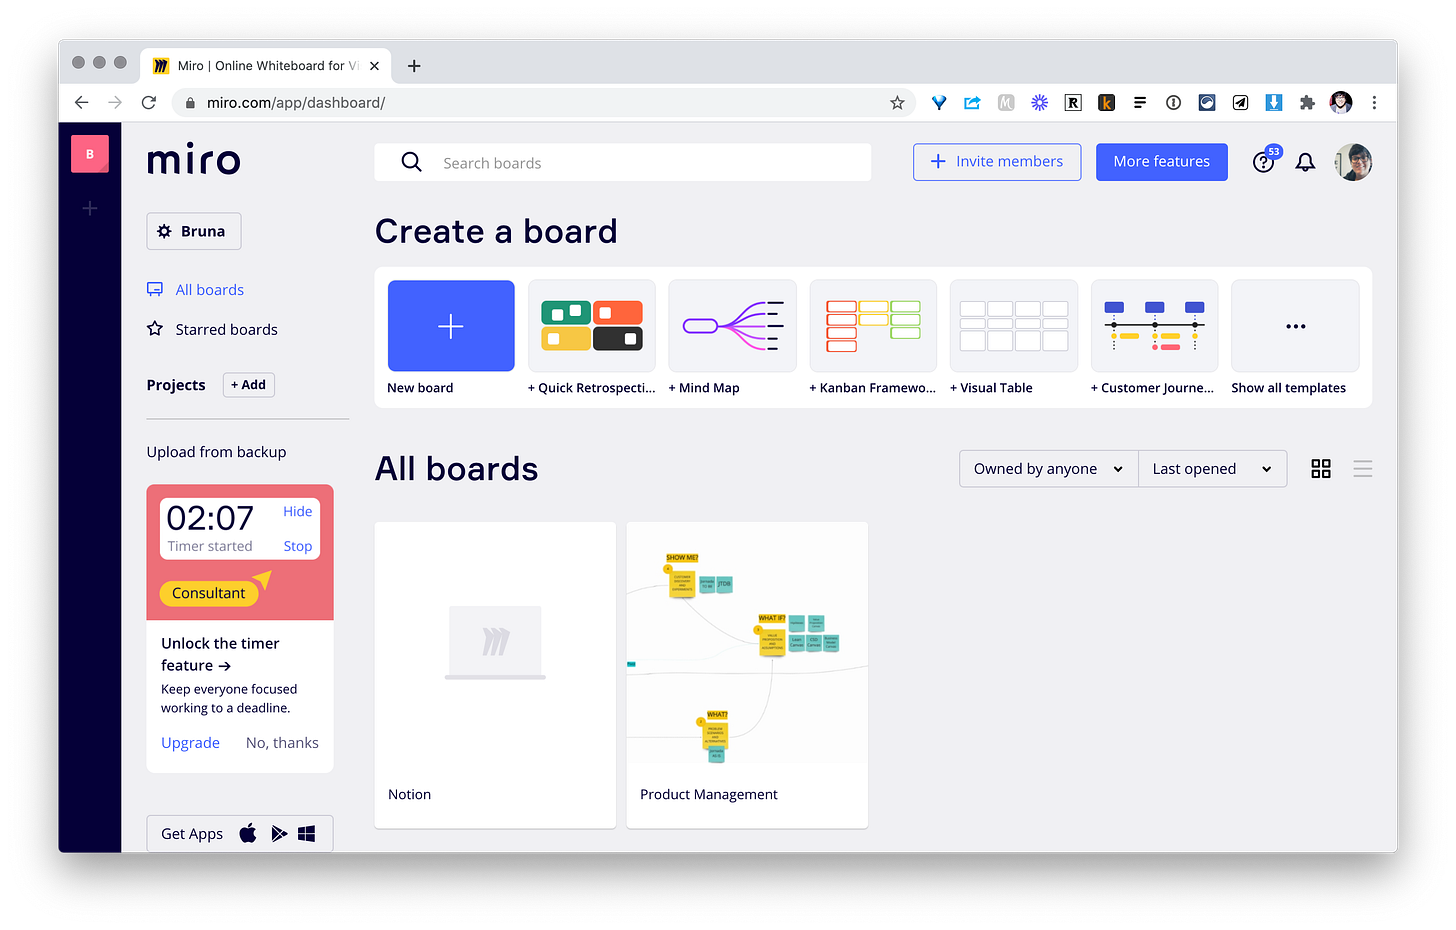Open Chrome three-dot menu
1456x930 pixels.
click(x=1374, y=102)
